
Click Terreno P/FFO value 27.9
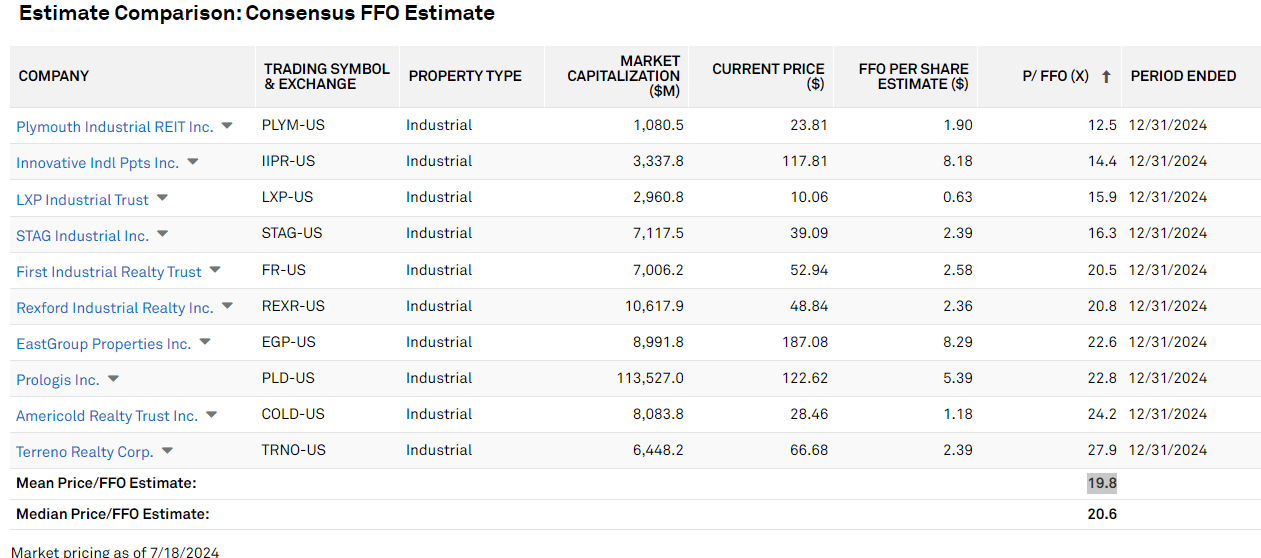(1102, 450)
